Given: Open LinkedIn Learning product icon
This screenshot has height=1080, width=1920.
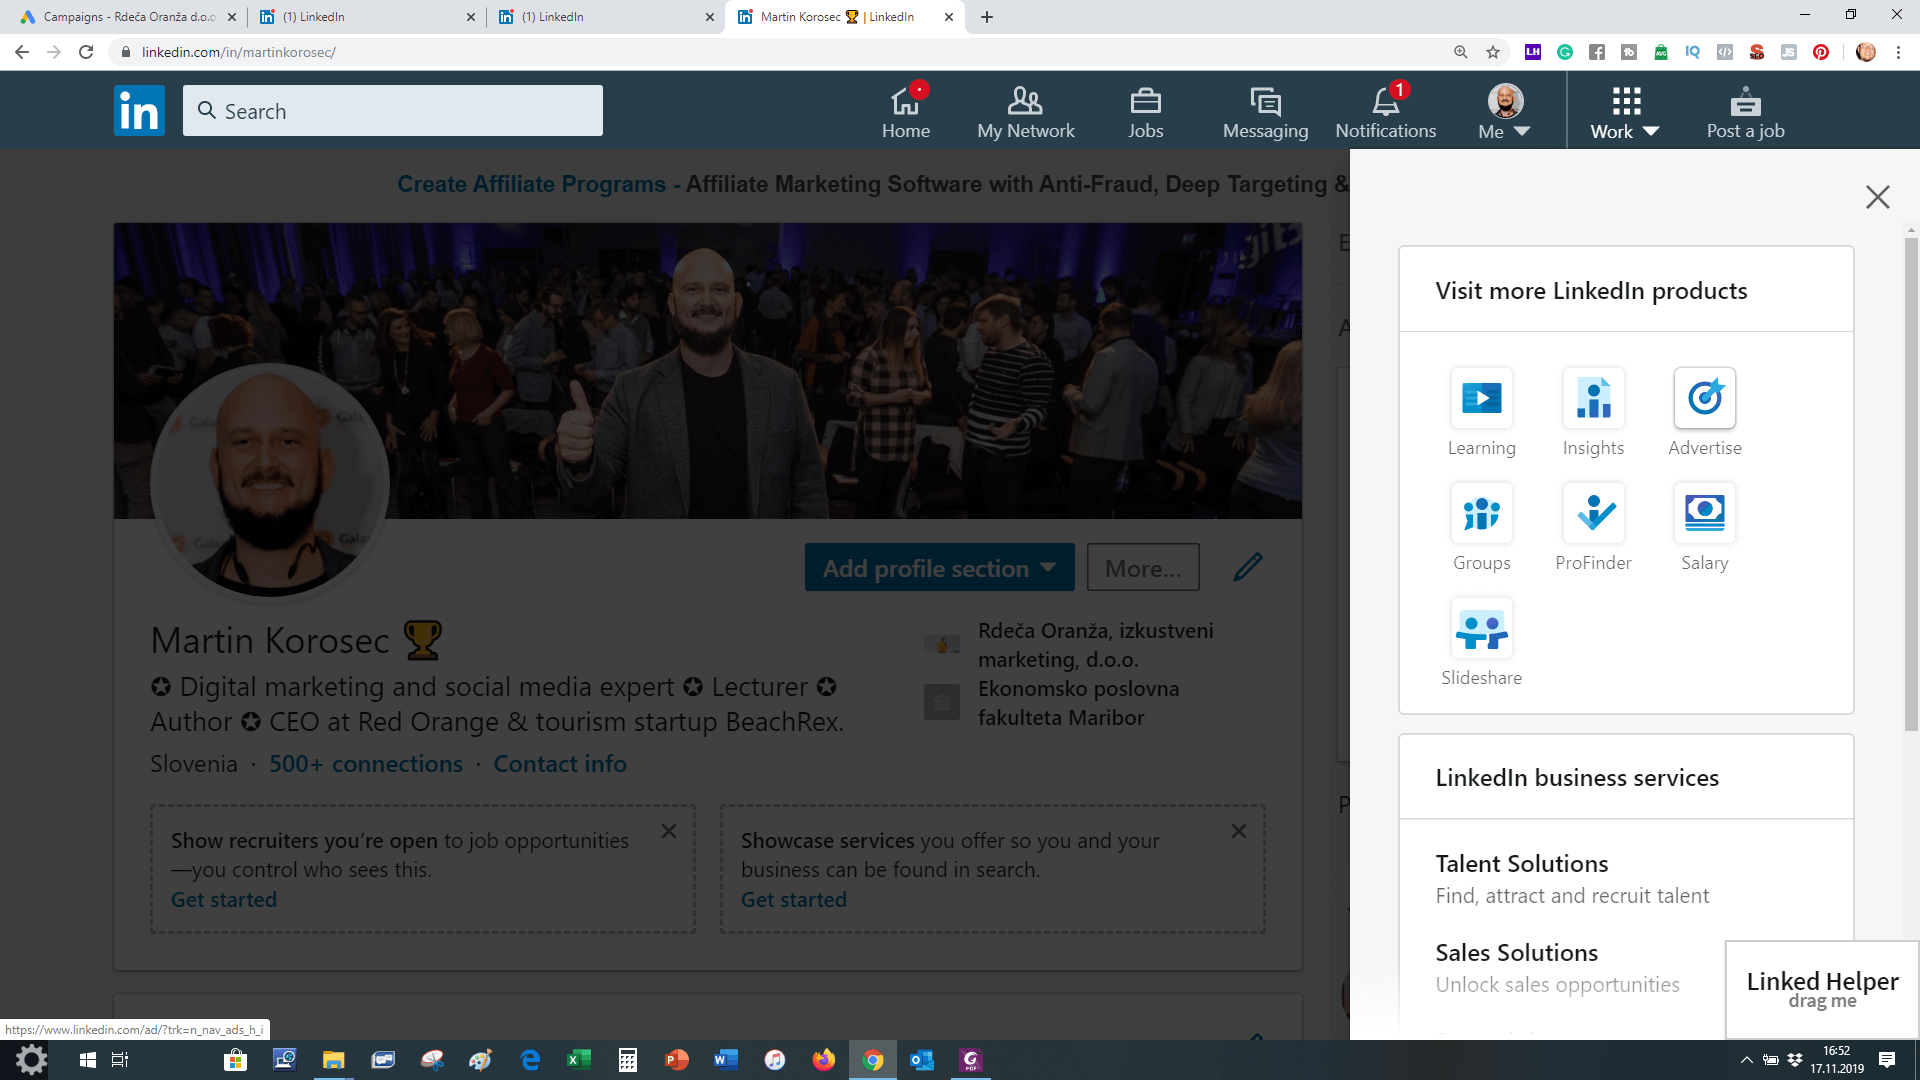Looking at the screenshot, I should (1481, 399).
